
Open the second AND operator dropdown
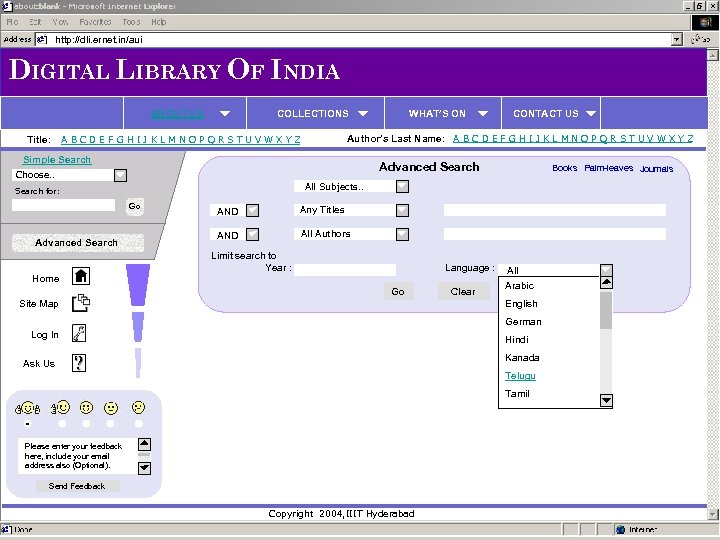point(252,235)
